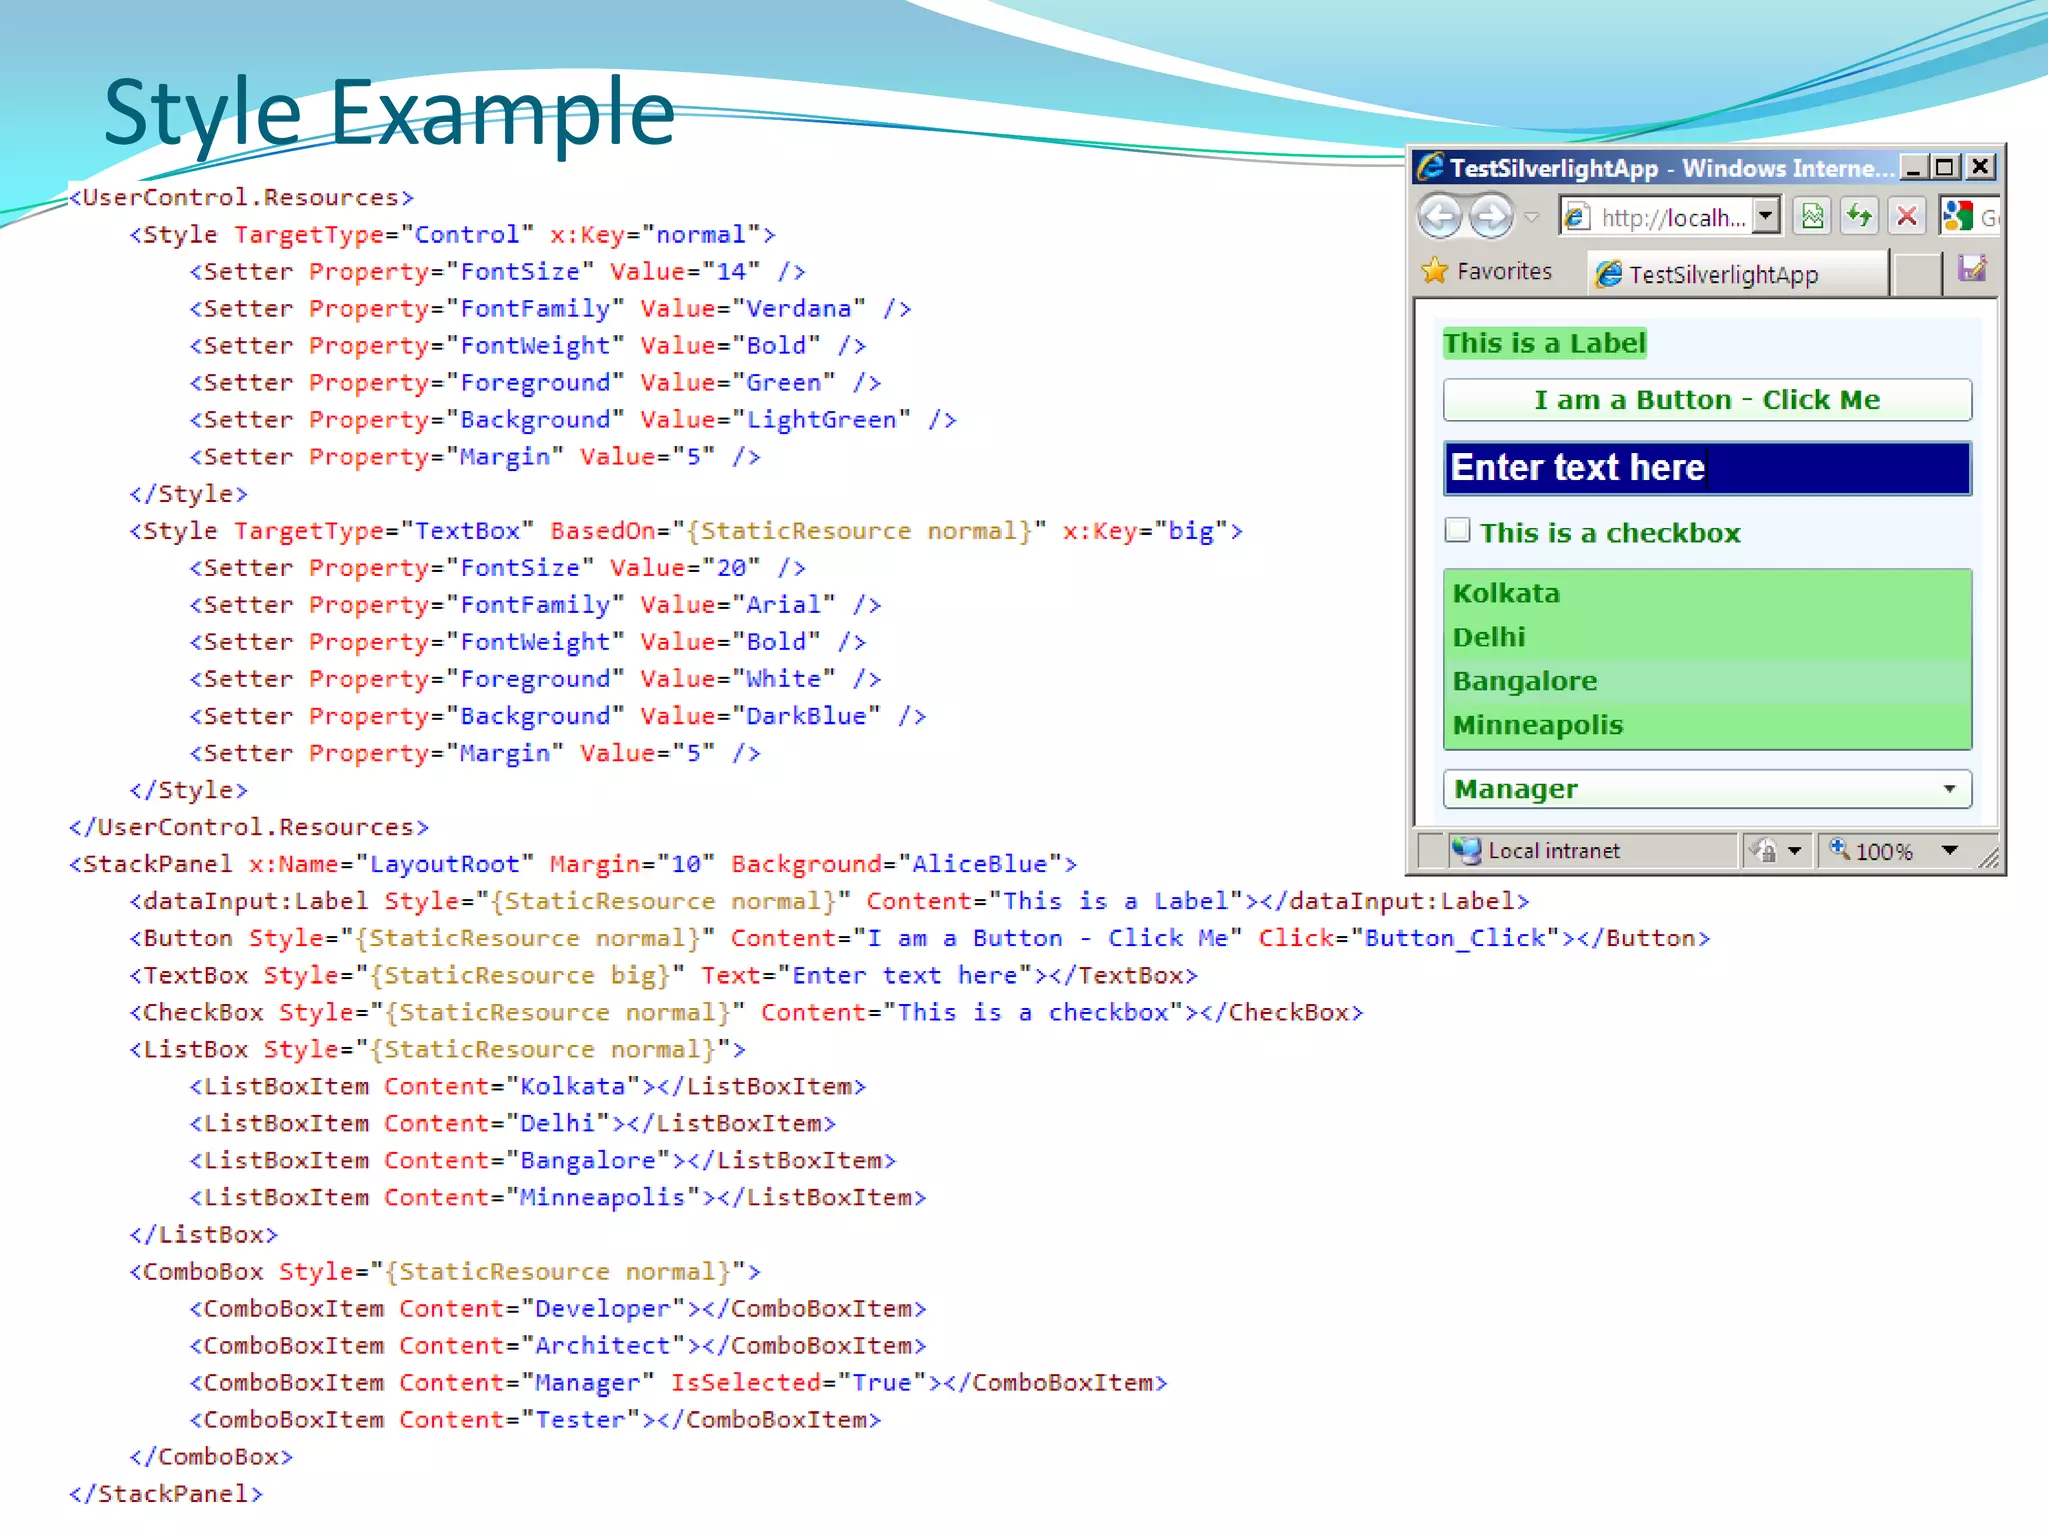Viewport: 2048px width, 1536px height.
Task: Open the protected mode lock dropdown in the status bar
Action: [1794, 850]
